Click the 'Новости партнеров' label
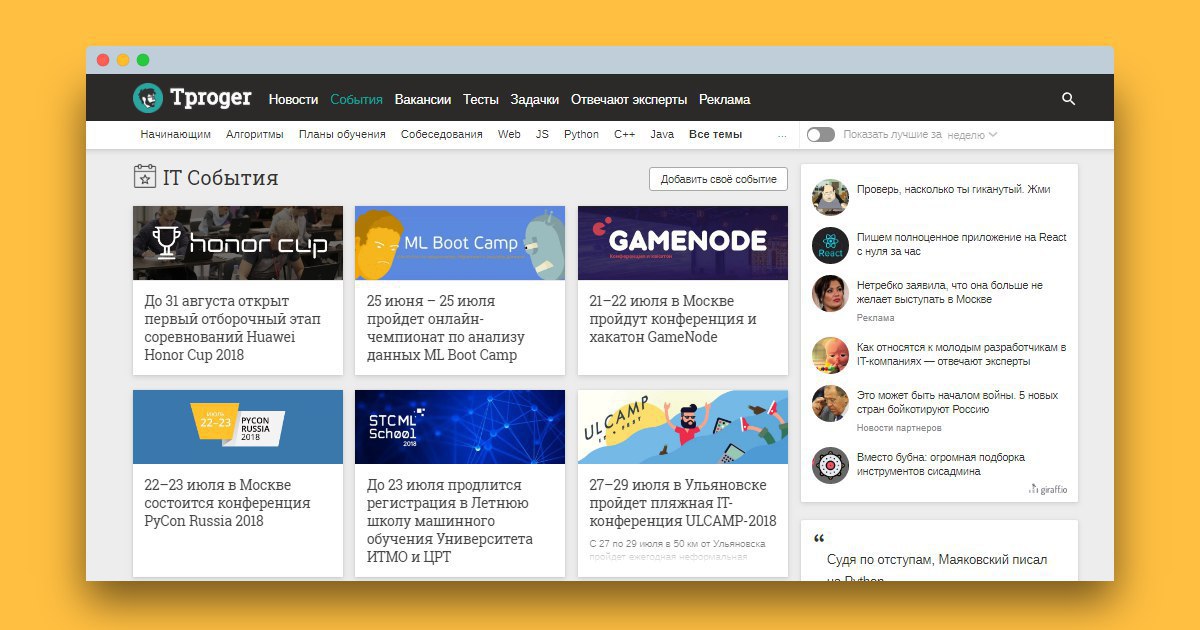1200x630 pixels. (899, 428)
